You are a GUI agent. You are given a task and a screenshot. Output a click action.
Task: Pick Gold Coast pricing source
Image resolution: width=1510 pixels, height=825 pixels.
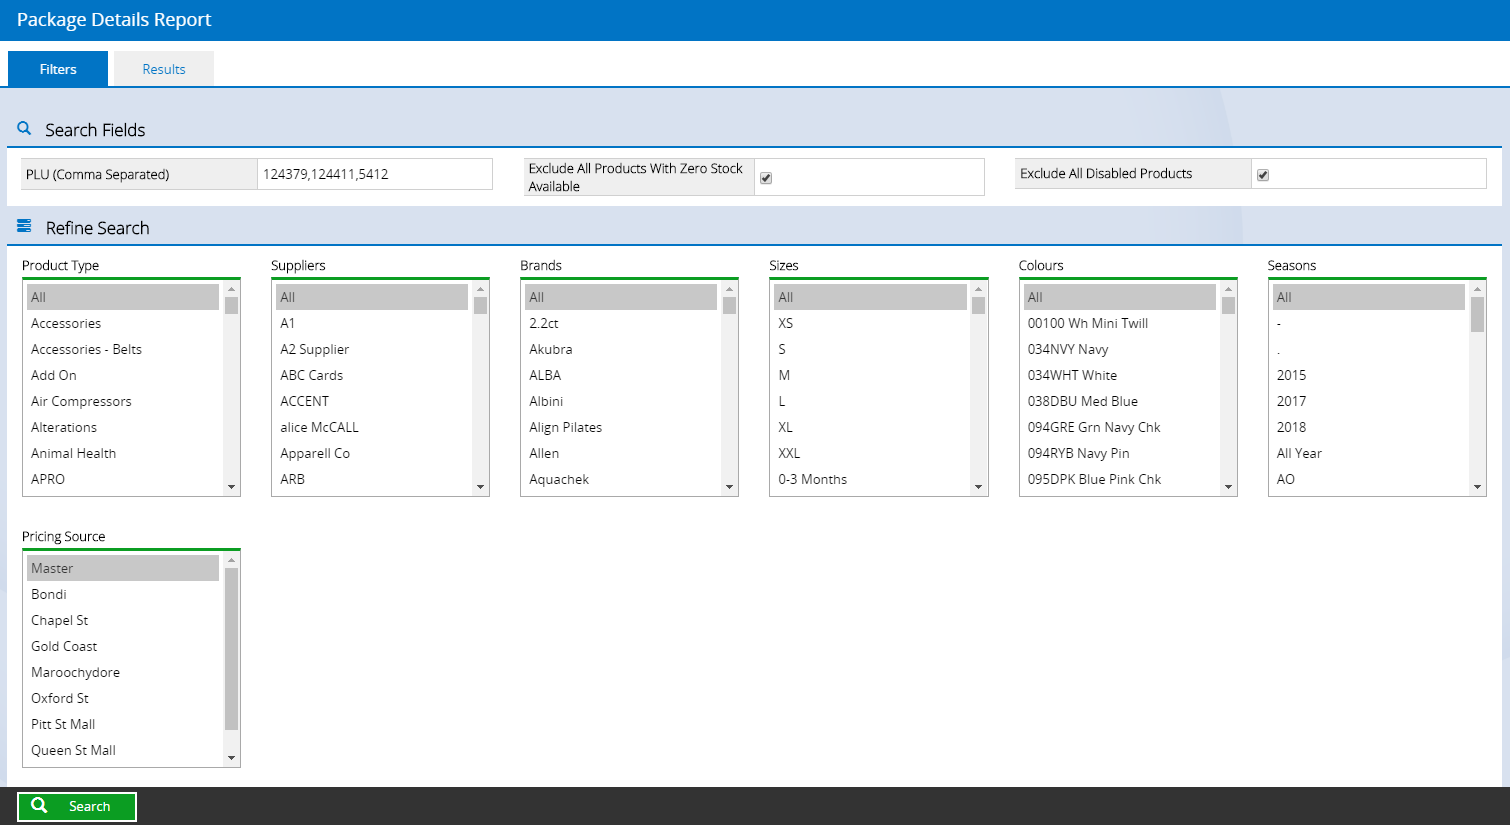point(123,646)
